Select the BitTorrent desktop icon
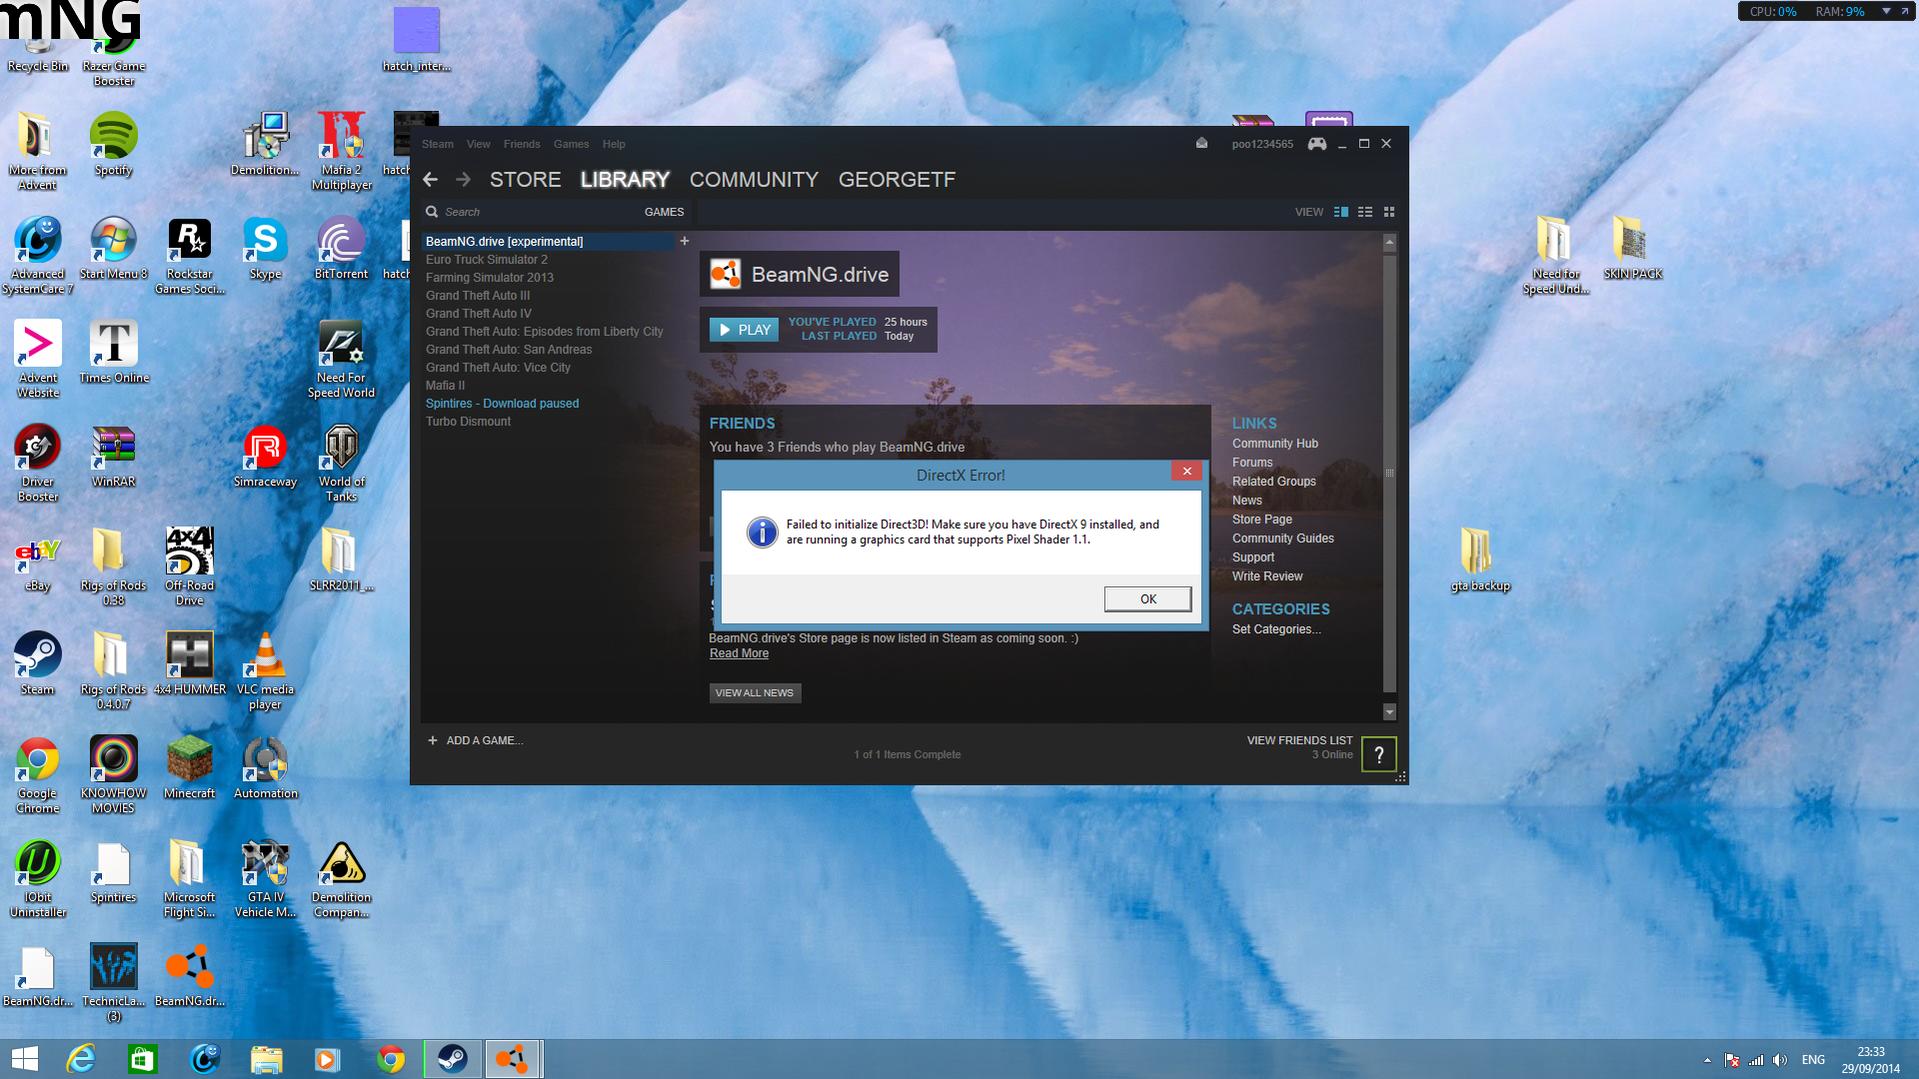1919x1079 pixels. point(341,248)
